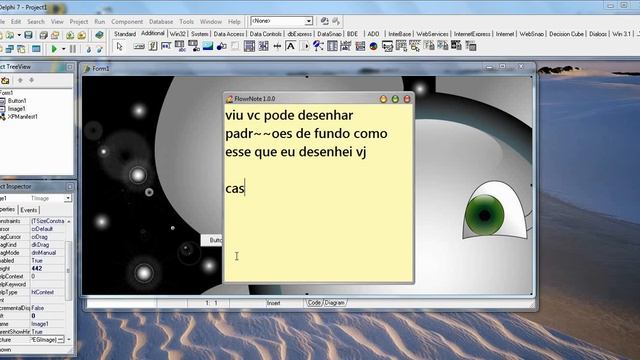Open the Run button dropdown arrow
The width and height of the screenshot is (640, 360).
(x=63, y=49)
